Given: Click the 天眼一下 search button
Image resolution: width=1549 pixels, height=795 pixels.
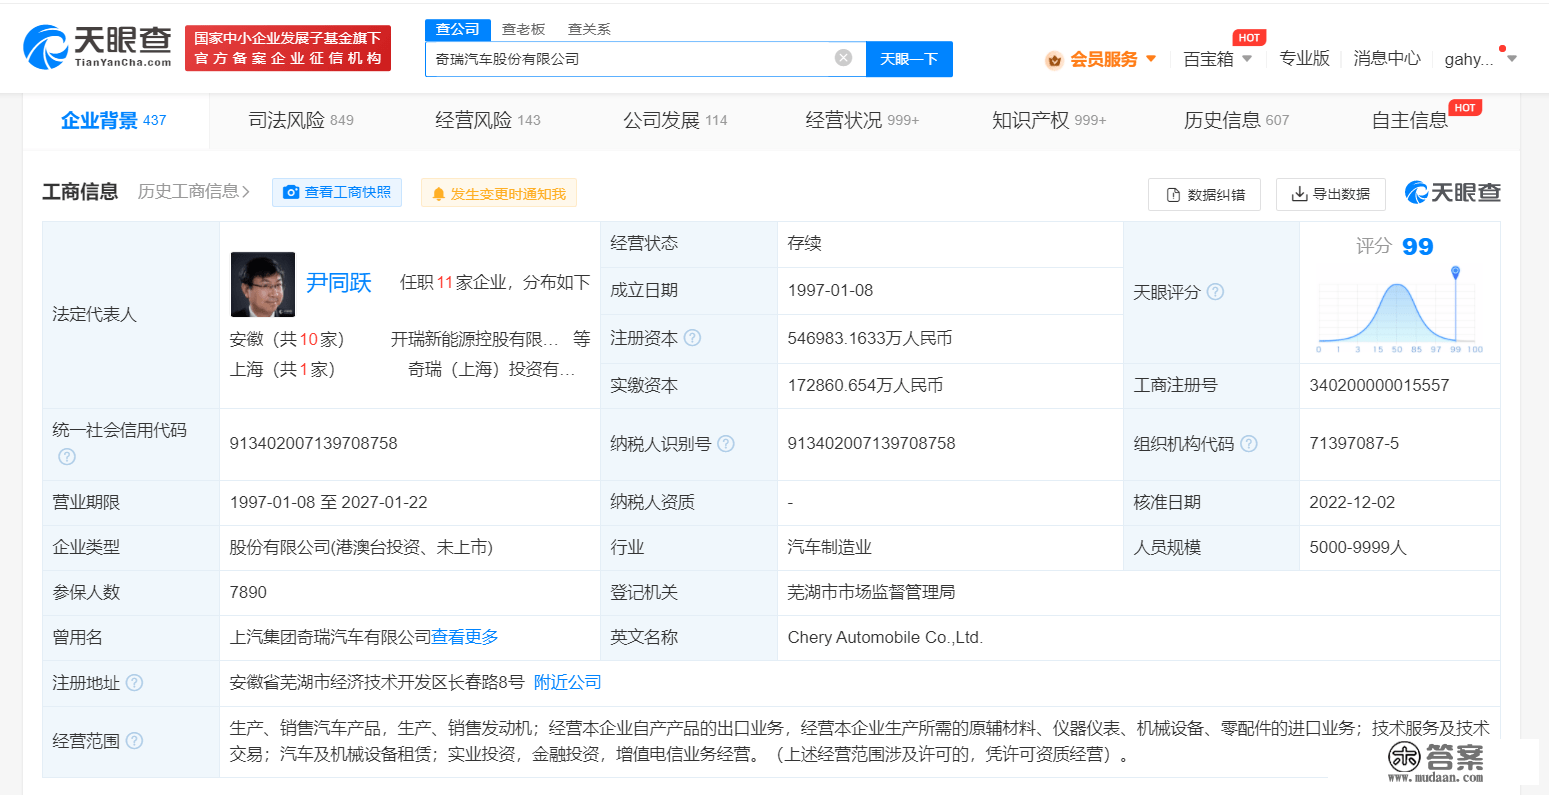Looking at the screenshot, I should point(909,59).
